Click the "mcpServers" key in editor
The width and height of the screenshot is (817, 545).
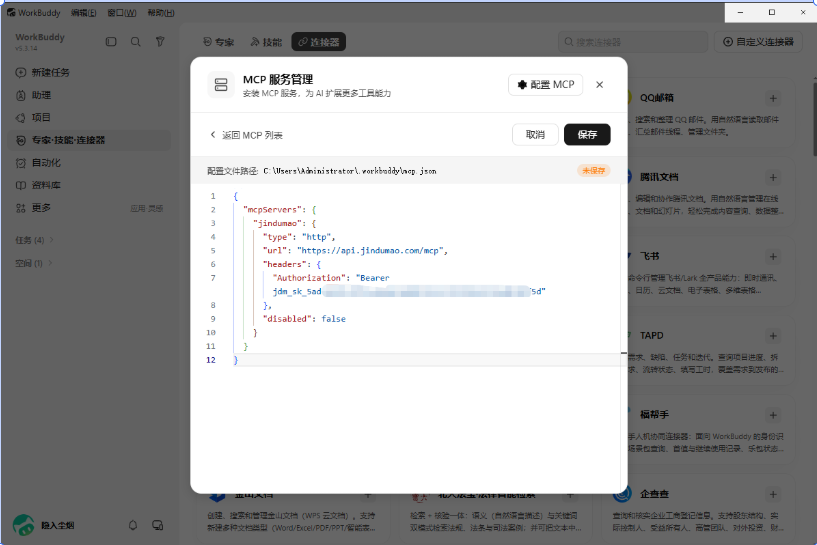tap(273, 209)
